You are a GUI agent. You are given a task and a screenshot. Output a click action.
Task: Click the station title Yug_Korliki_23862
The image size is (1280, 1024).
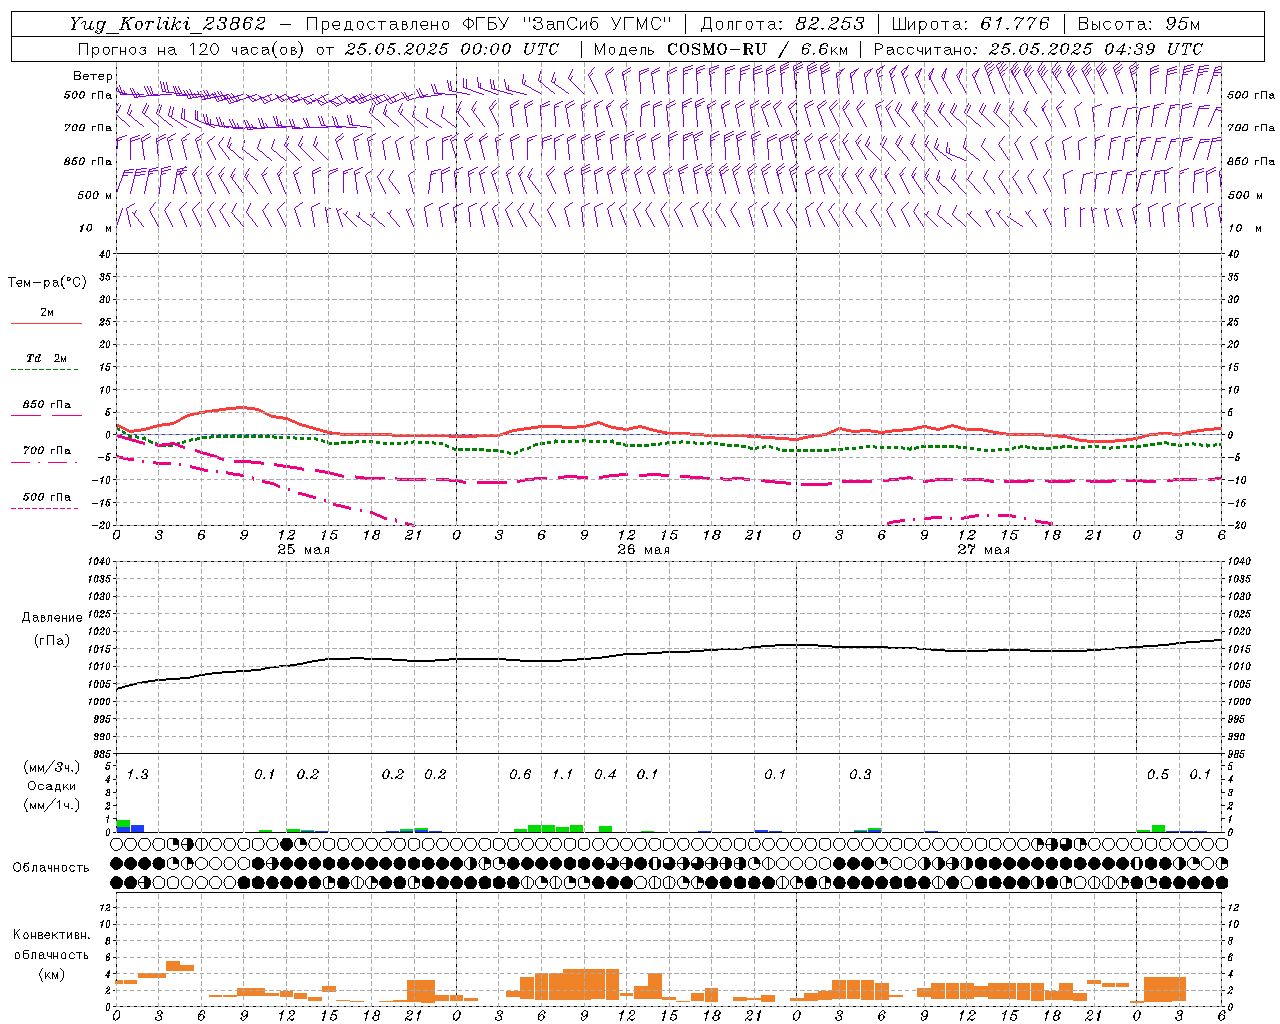tap(168, 24)
